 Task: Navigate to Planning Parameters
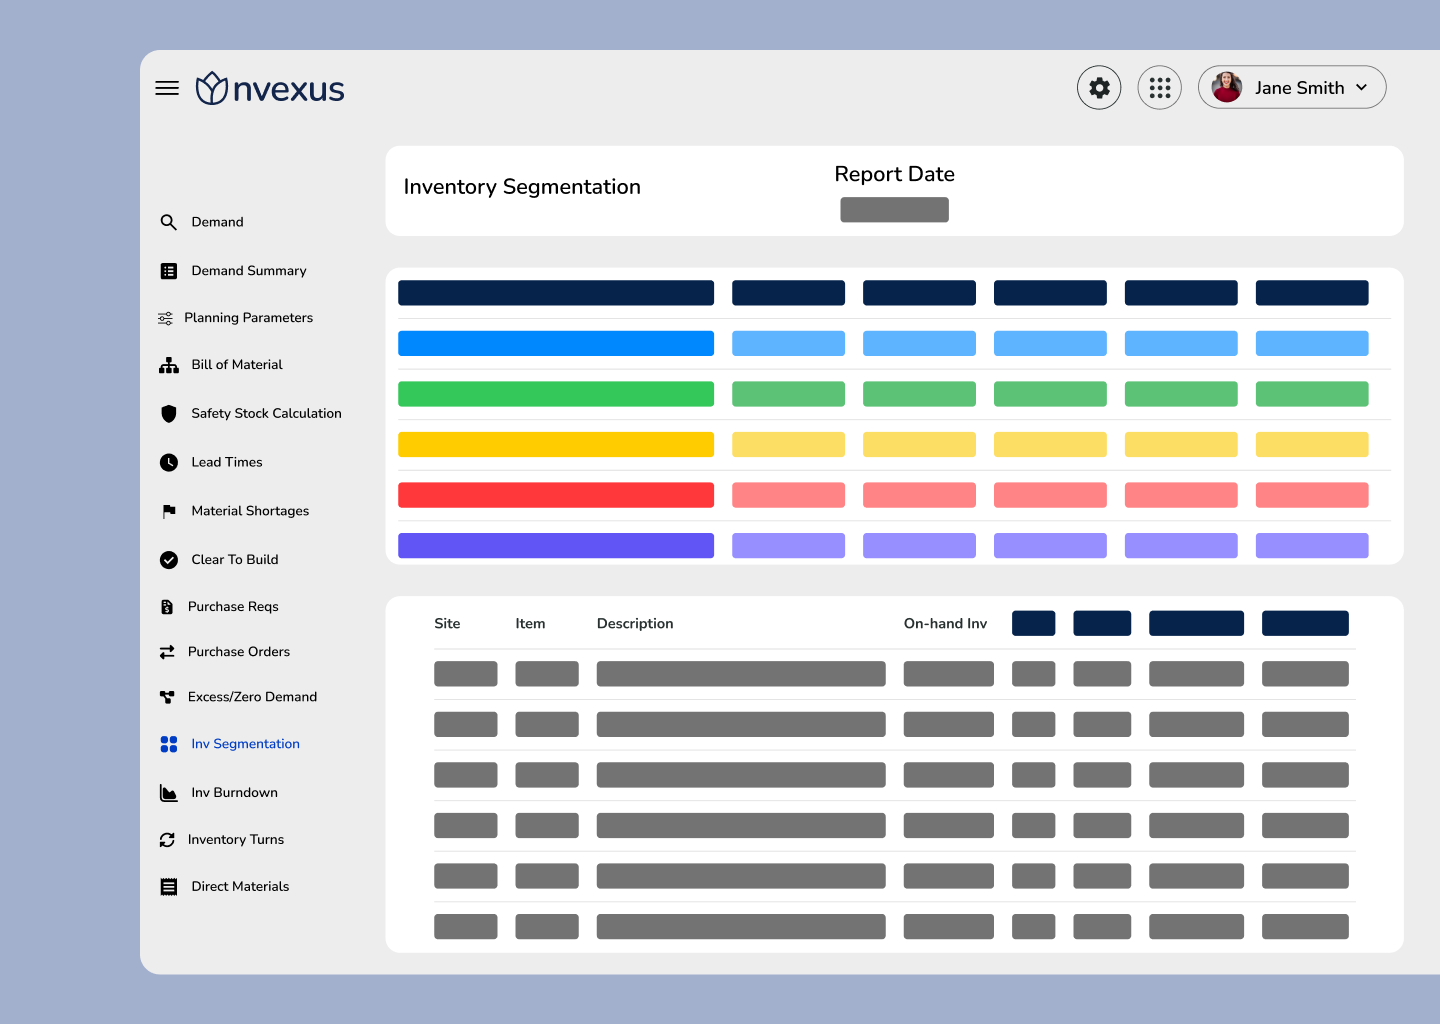point(249,318)
